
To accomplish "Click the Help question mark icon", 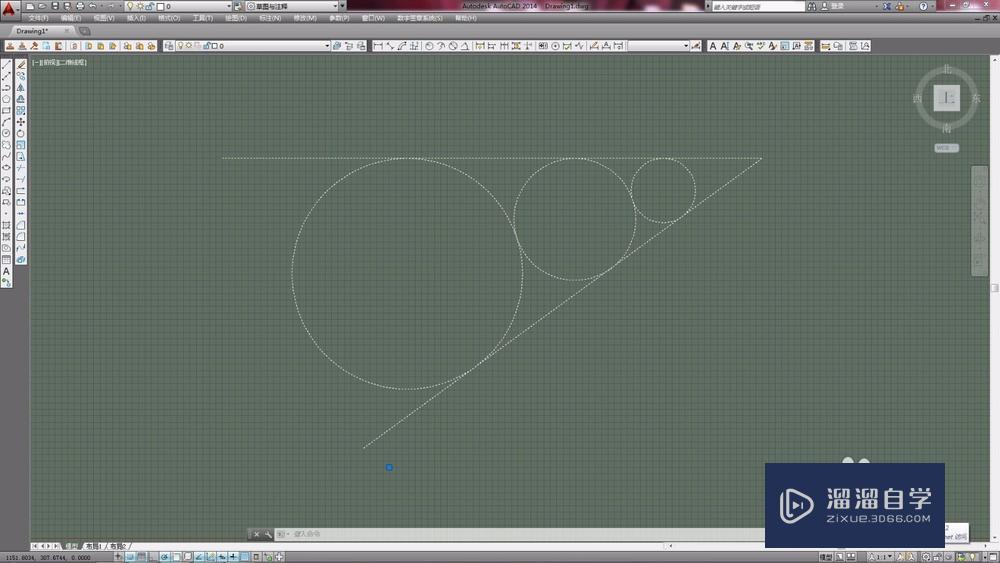I will pos(923,6).
